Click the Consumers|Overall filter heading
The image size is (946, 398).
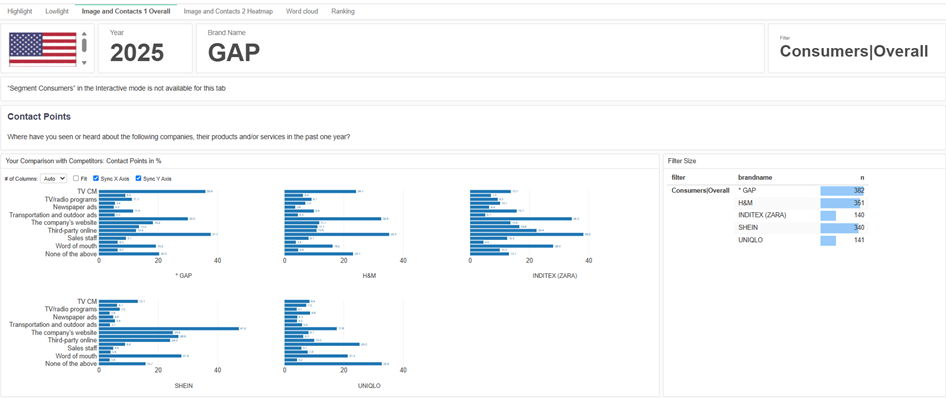coord(854,52)
